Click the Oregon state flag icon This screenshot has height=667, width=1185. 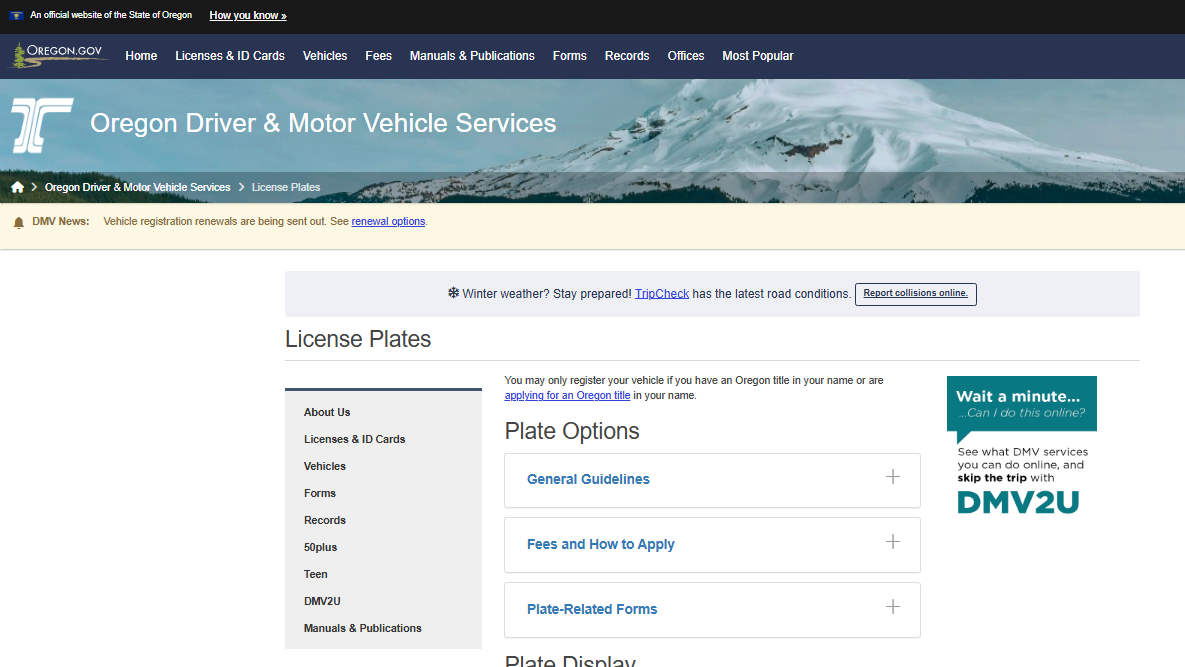[17, 15]
